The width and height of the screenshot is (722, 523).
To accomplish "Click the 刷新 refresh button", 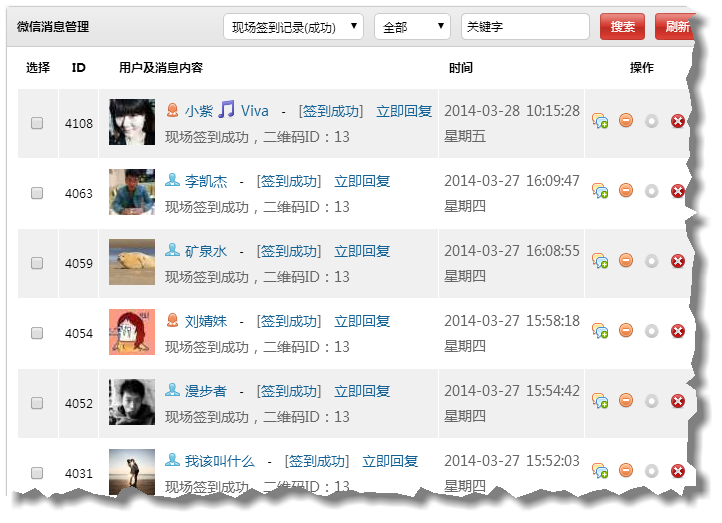I will click(676, 27).
